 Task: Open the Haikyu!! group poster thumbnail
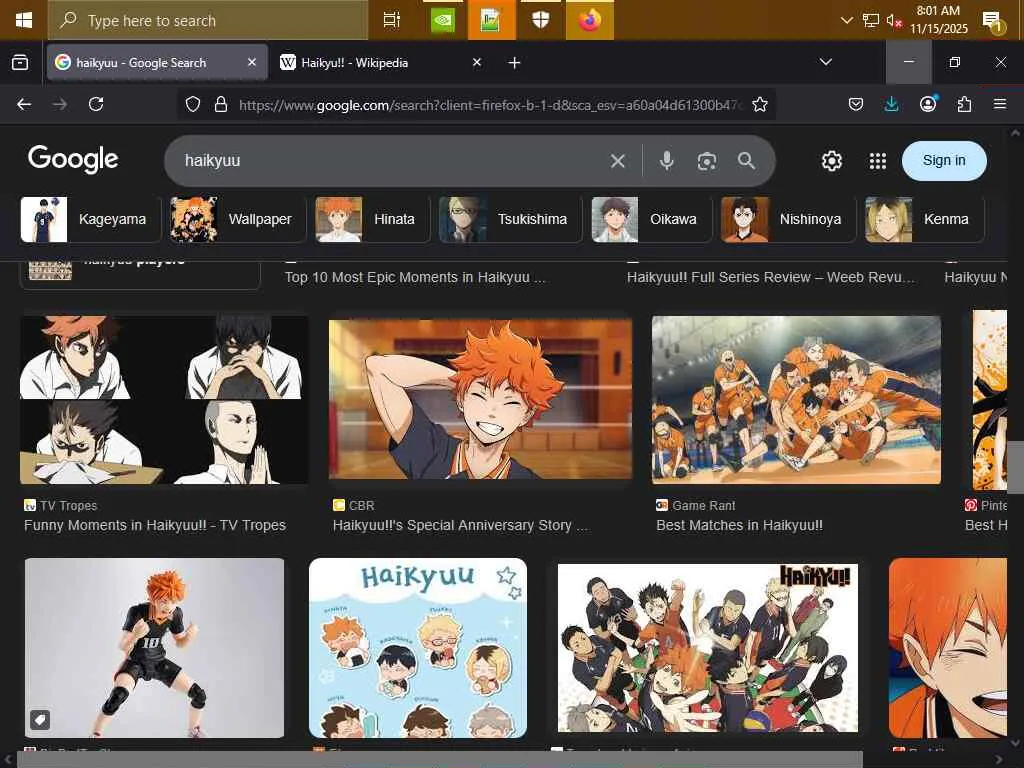[x=708, y=648]
